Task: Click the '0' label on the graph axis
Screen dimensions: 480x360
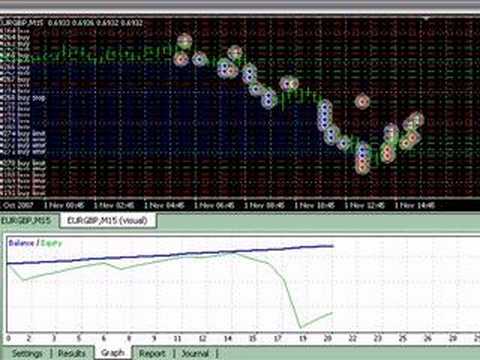Action: pyautogui.click(x=8, y=339)
